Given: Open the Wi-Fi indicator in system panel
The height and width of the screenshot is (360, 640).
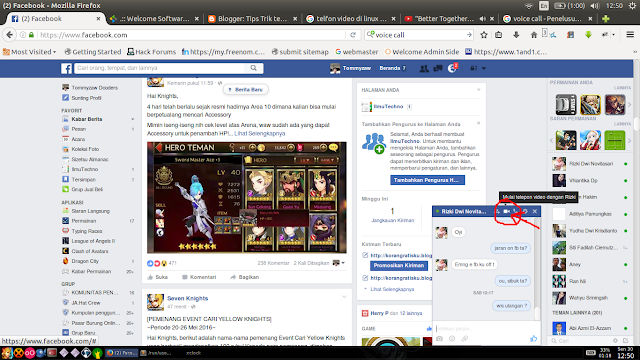Looking at the screenshot, I should tap(529, 6).
